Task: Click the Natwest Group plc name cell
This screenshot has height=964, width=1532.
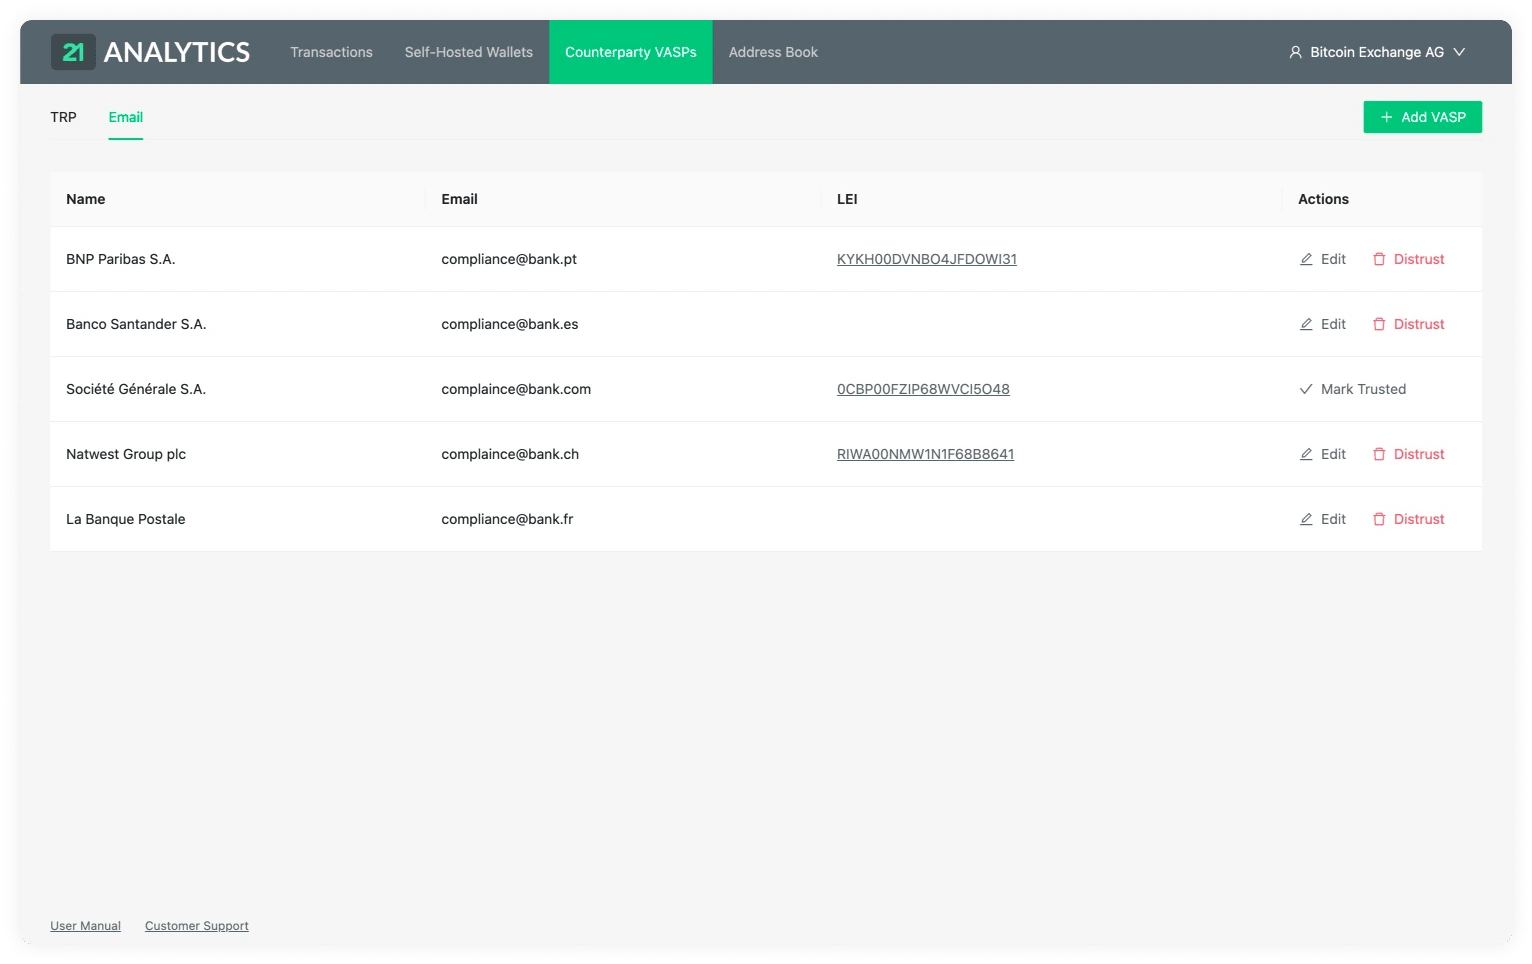Action: (x=126, y=454)
